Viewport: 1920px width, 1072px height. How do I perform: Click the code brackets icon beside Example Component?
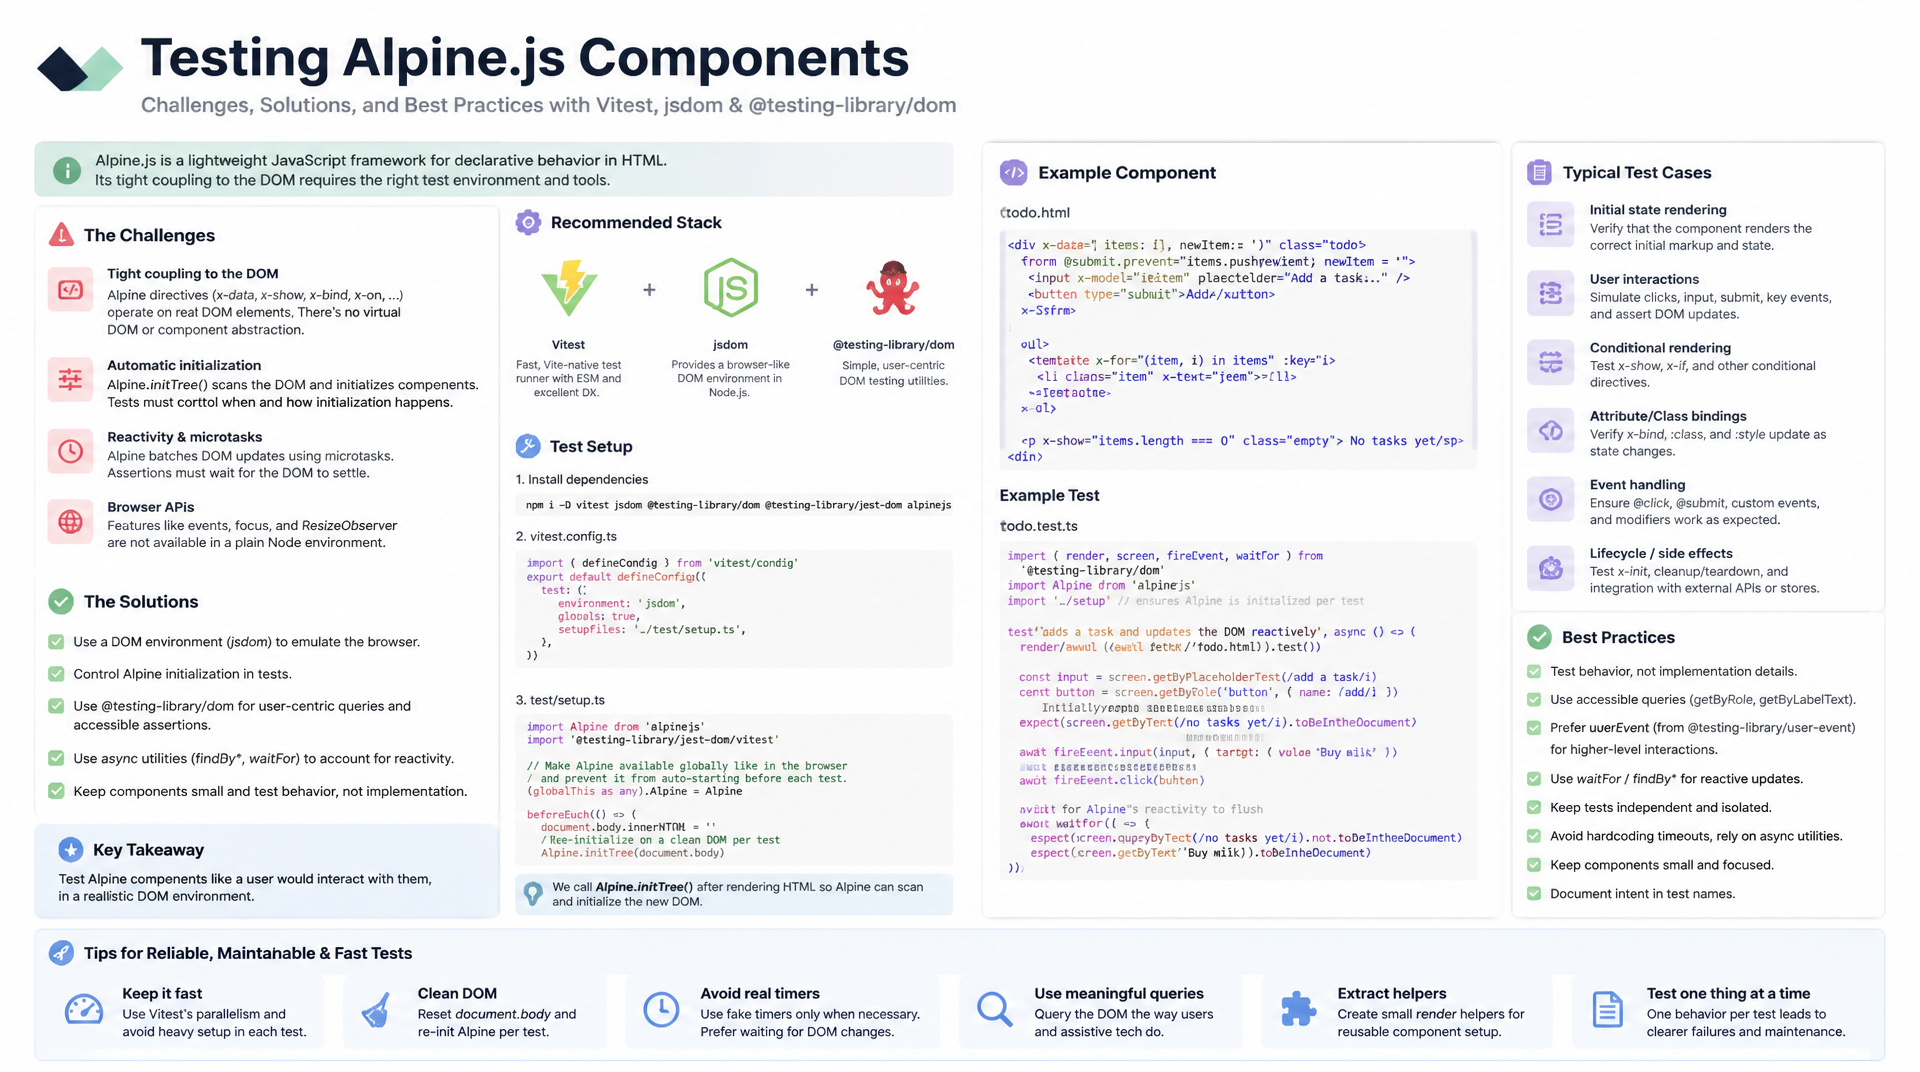coord(1013,172)
